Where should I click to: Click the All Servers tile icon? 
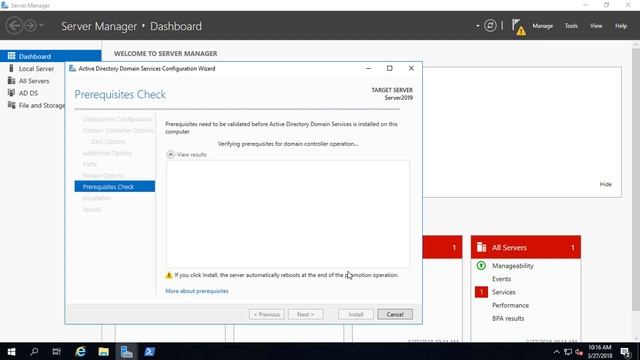(482, 247)
